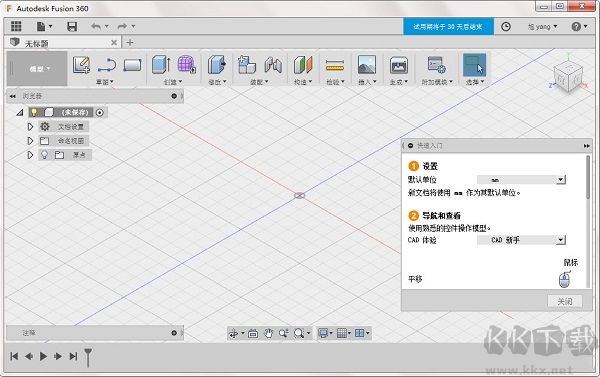Click the Zoom magnifier with plus icon
600x377 pixels.
(284, 333)
